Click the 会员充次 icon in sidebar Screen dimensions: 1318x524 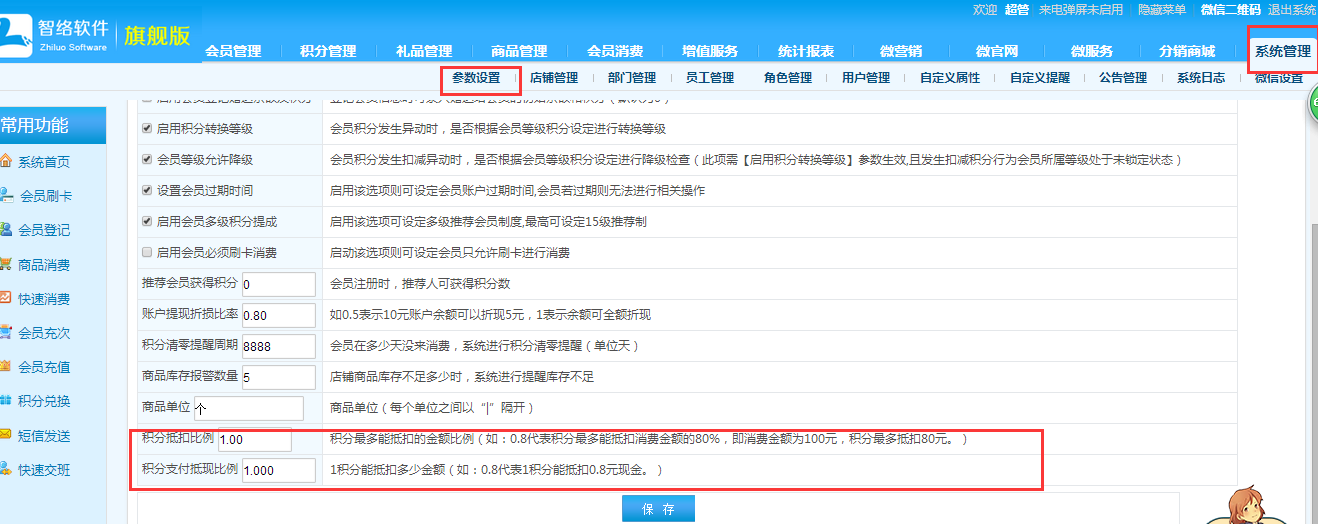[x=6, y=332]
